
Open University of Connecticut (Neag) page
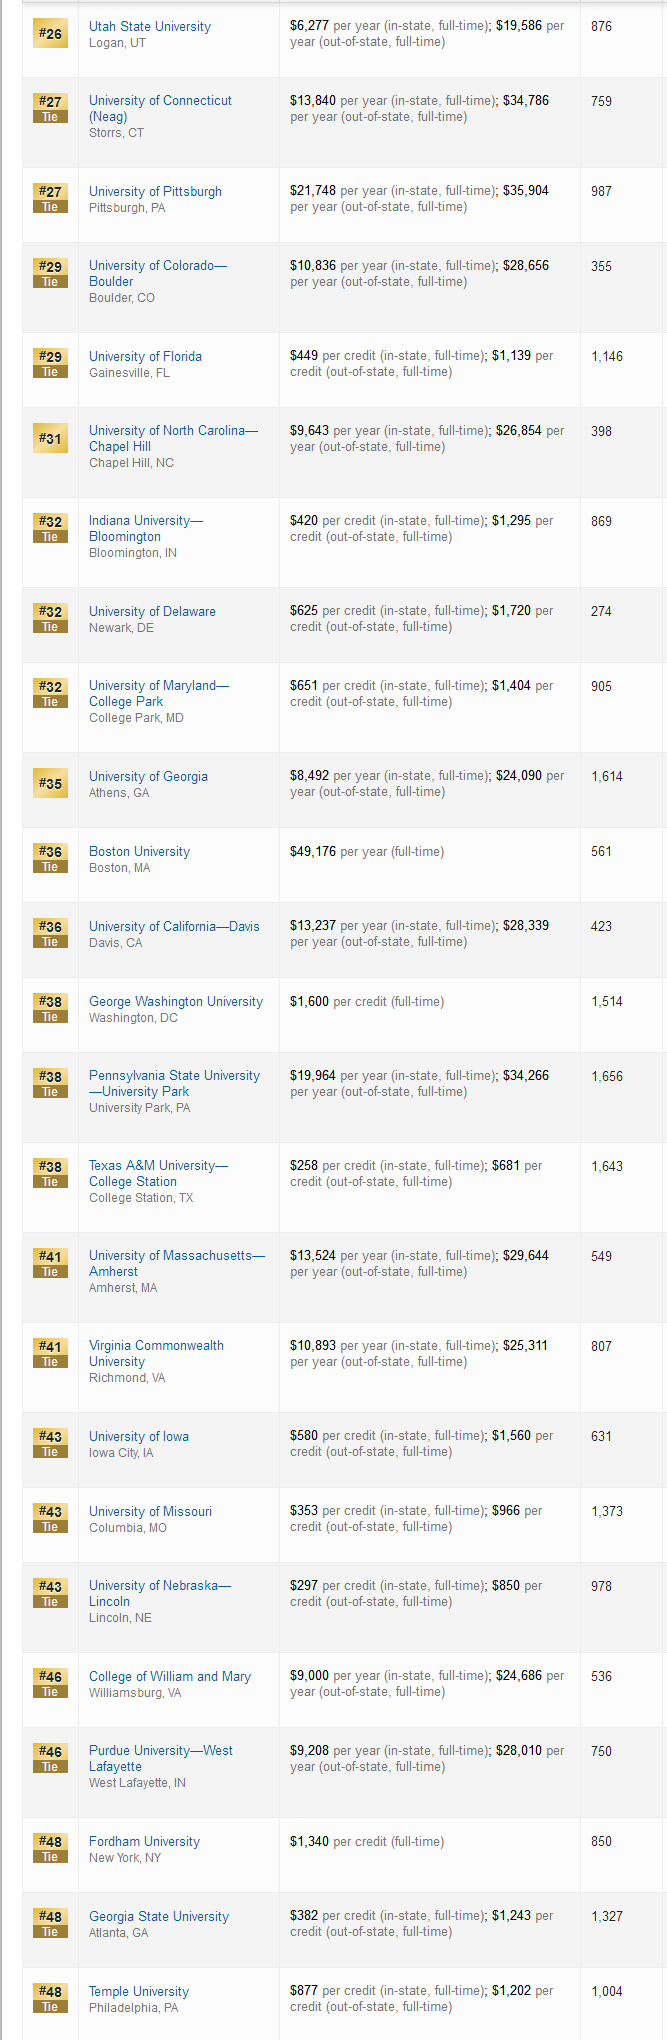point(160,108)
